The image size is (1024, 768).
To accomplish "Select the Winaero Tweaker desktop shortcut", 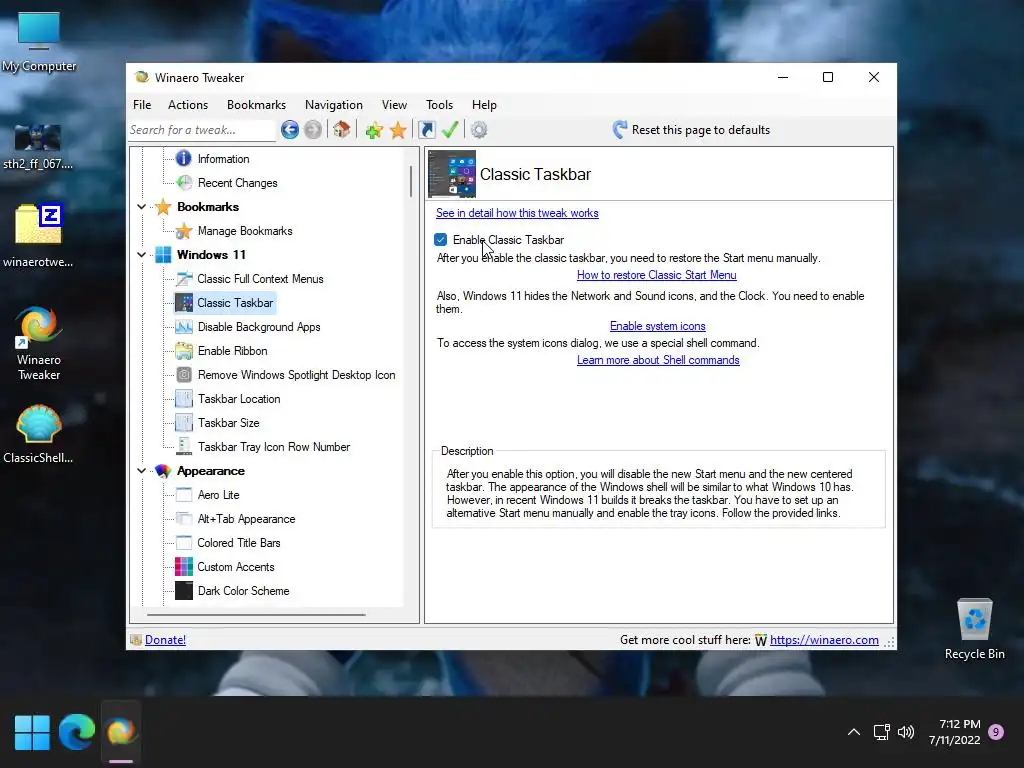I will point(39,344).
